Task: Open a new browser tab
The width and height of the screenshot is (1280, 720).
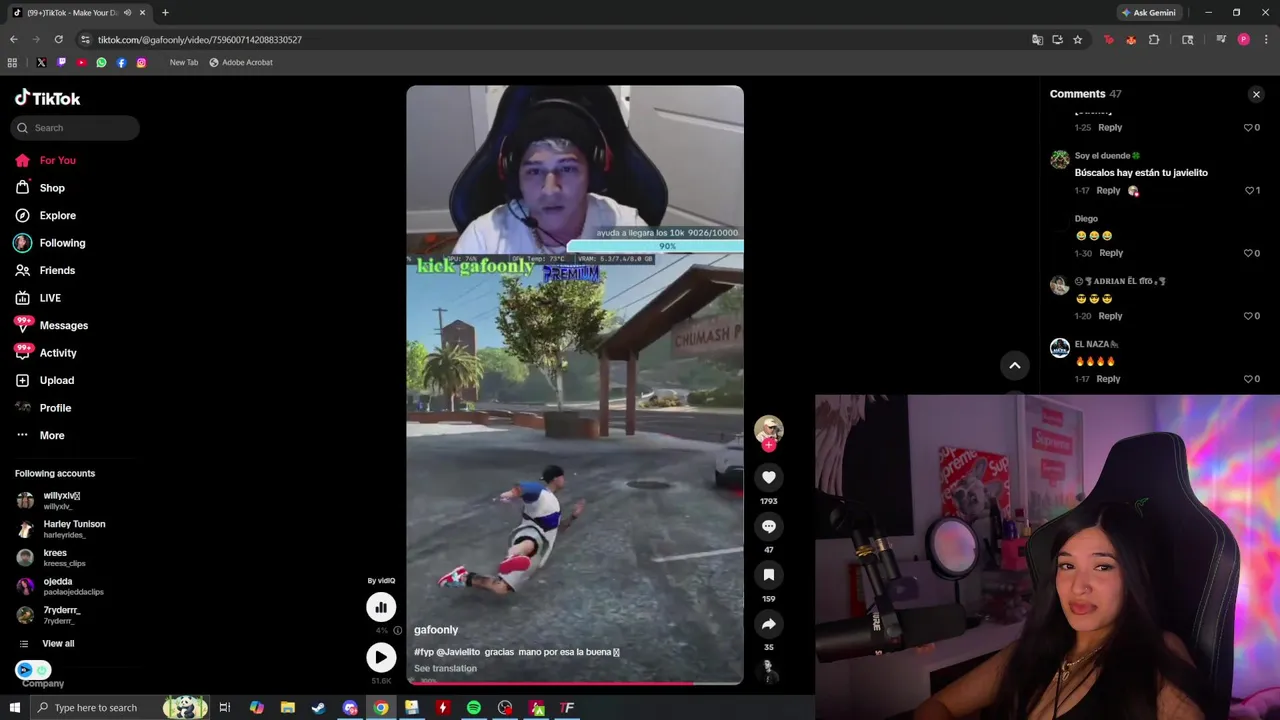Action: click(165, 13)
